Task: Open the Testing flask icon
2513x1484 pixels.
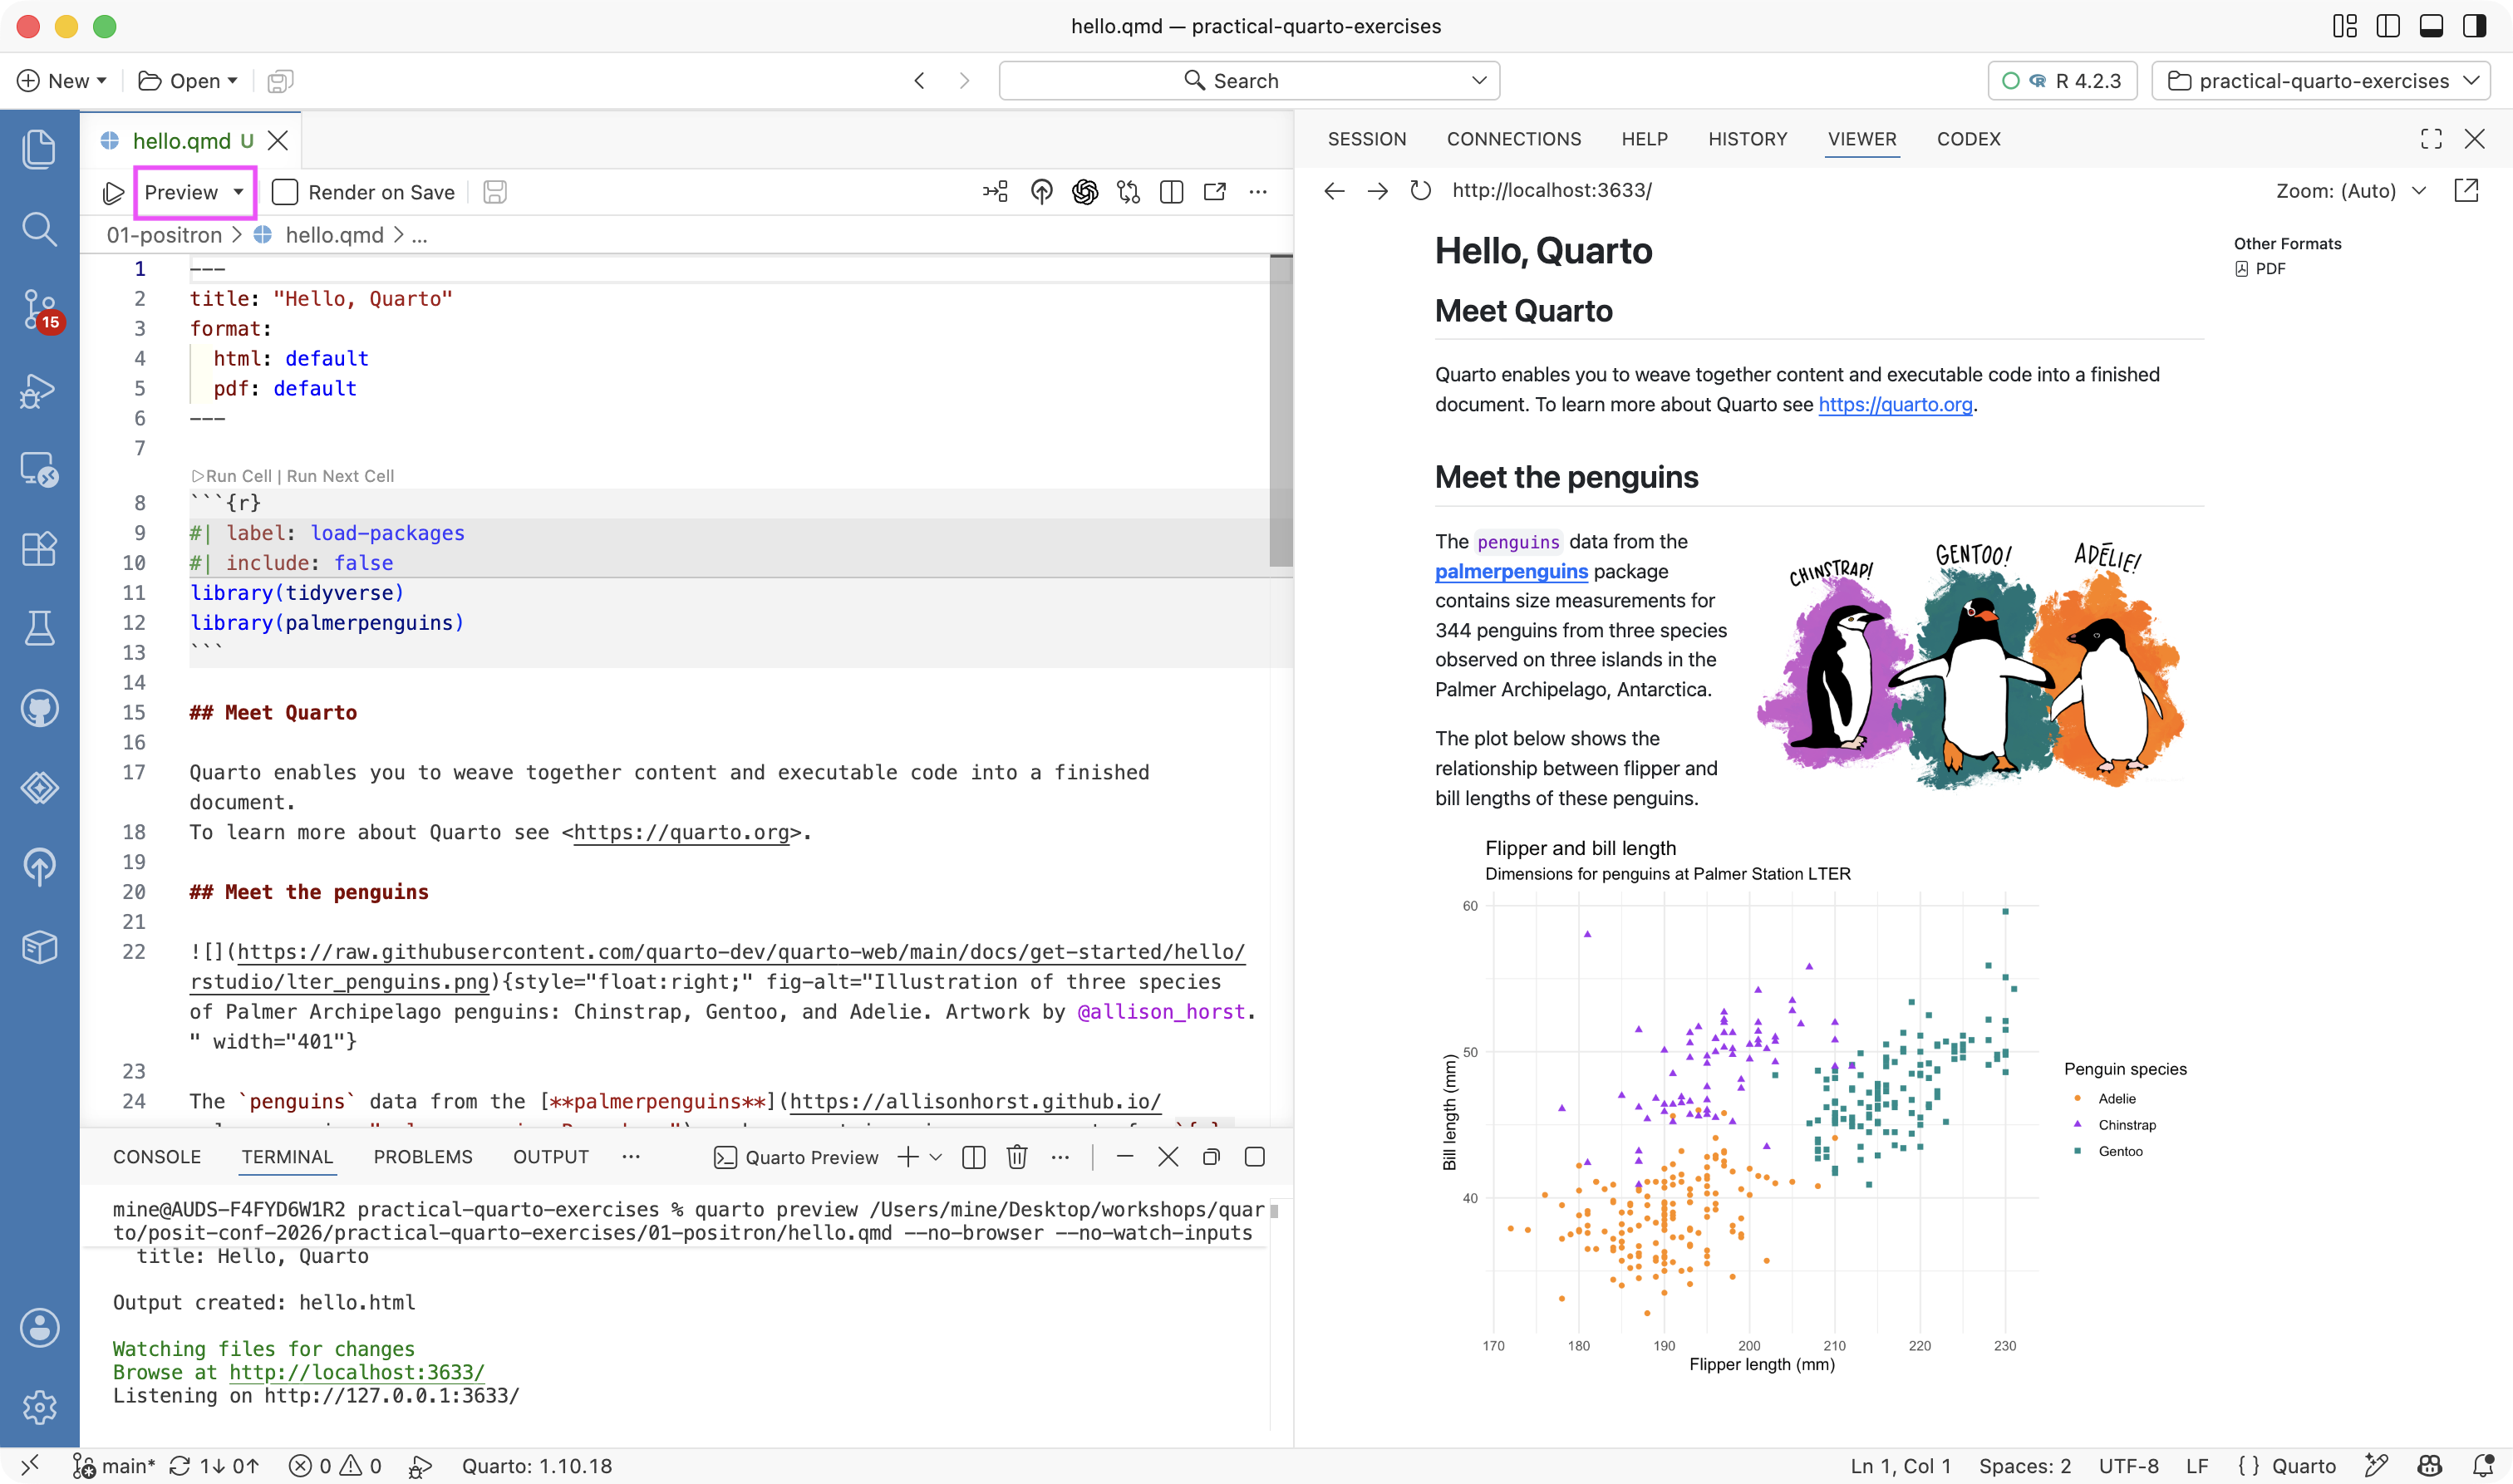Action: click(39, 628)
